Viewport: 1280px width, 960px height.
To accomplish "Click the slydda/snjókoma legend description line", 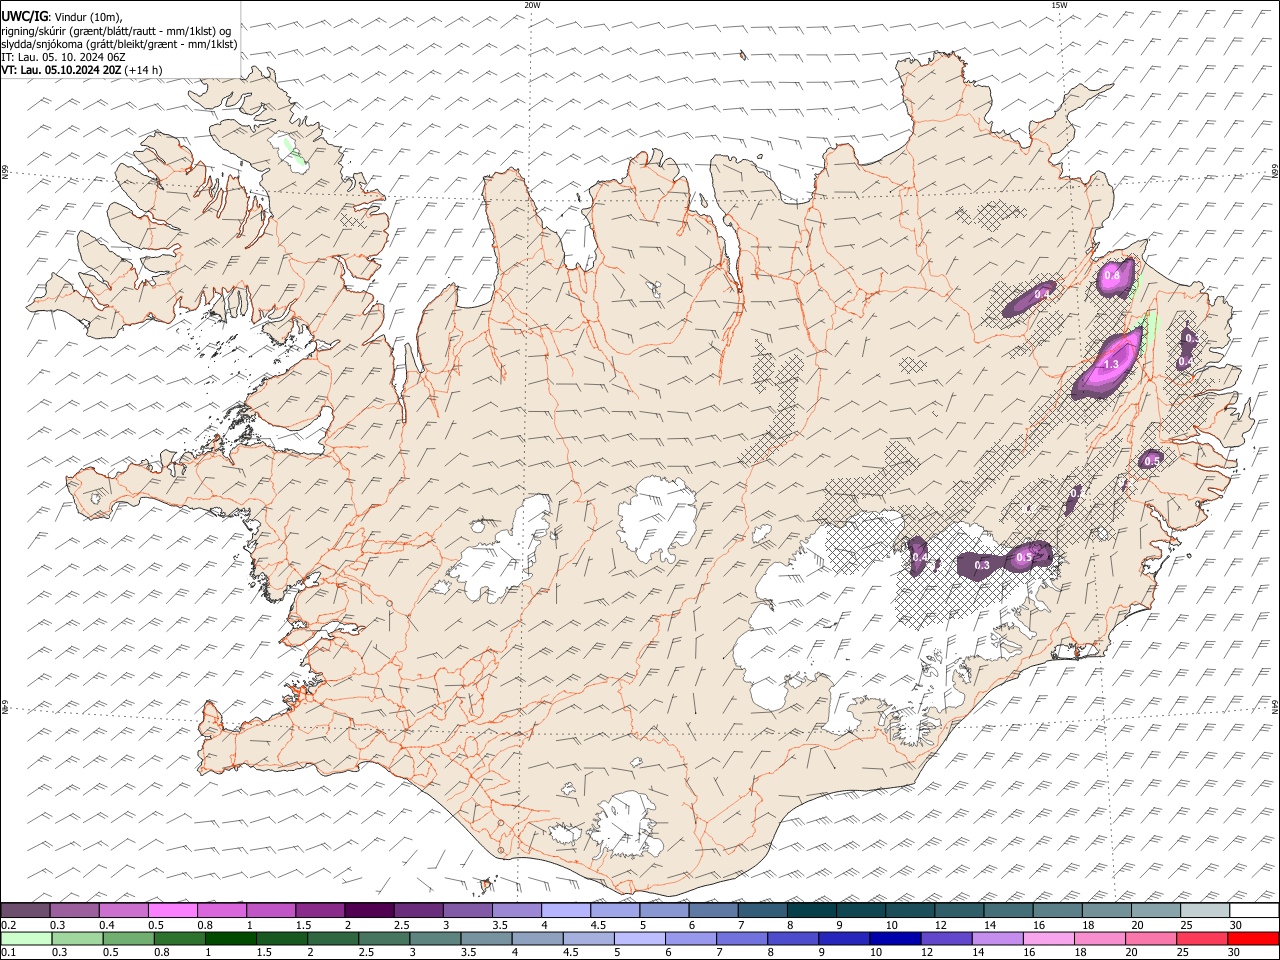I will pyautogui.click(x=120, y=44).
